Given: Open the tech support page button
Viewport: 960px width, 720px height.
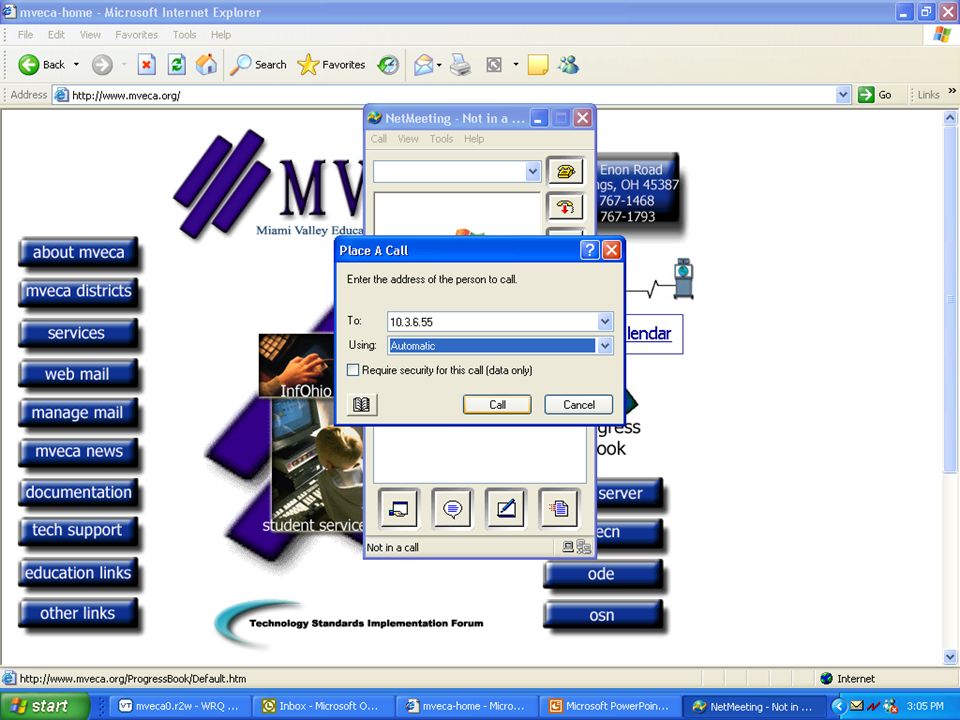Looking at the screenshot, I should pos(78,530).
